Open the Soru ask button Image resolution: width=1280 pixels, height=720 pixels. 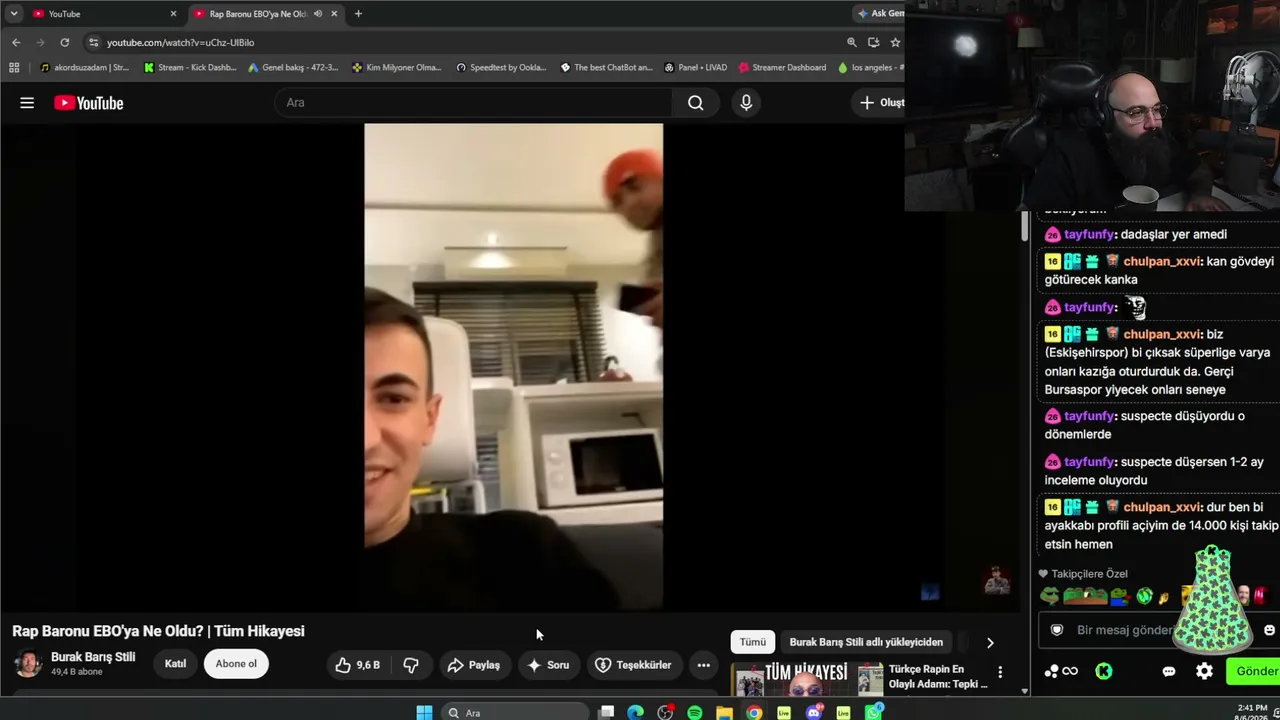548,665
